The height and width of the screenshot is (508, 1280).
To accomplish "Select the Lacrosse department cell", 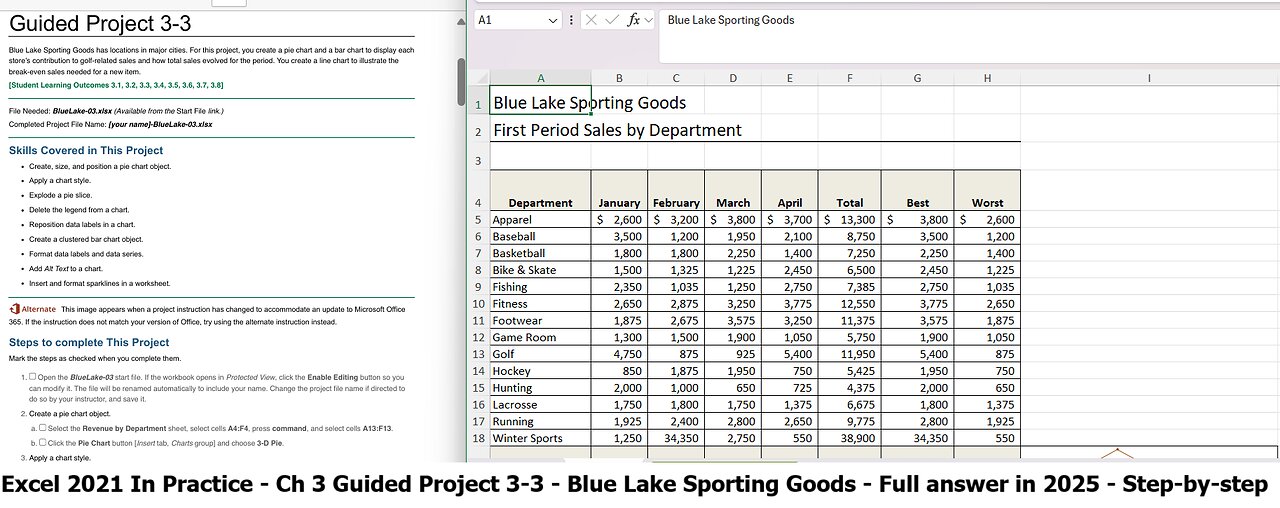I will [x=541, y=404].
